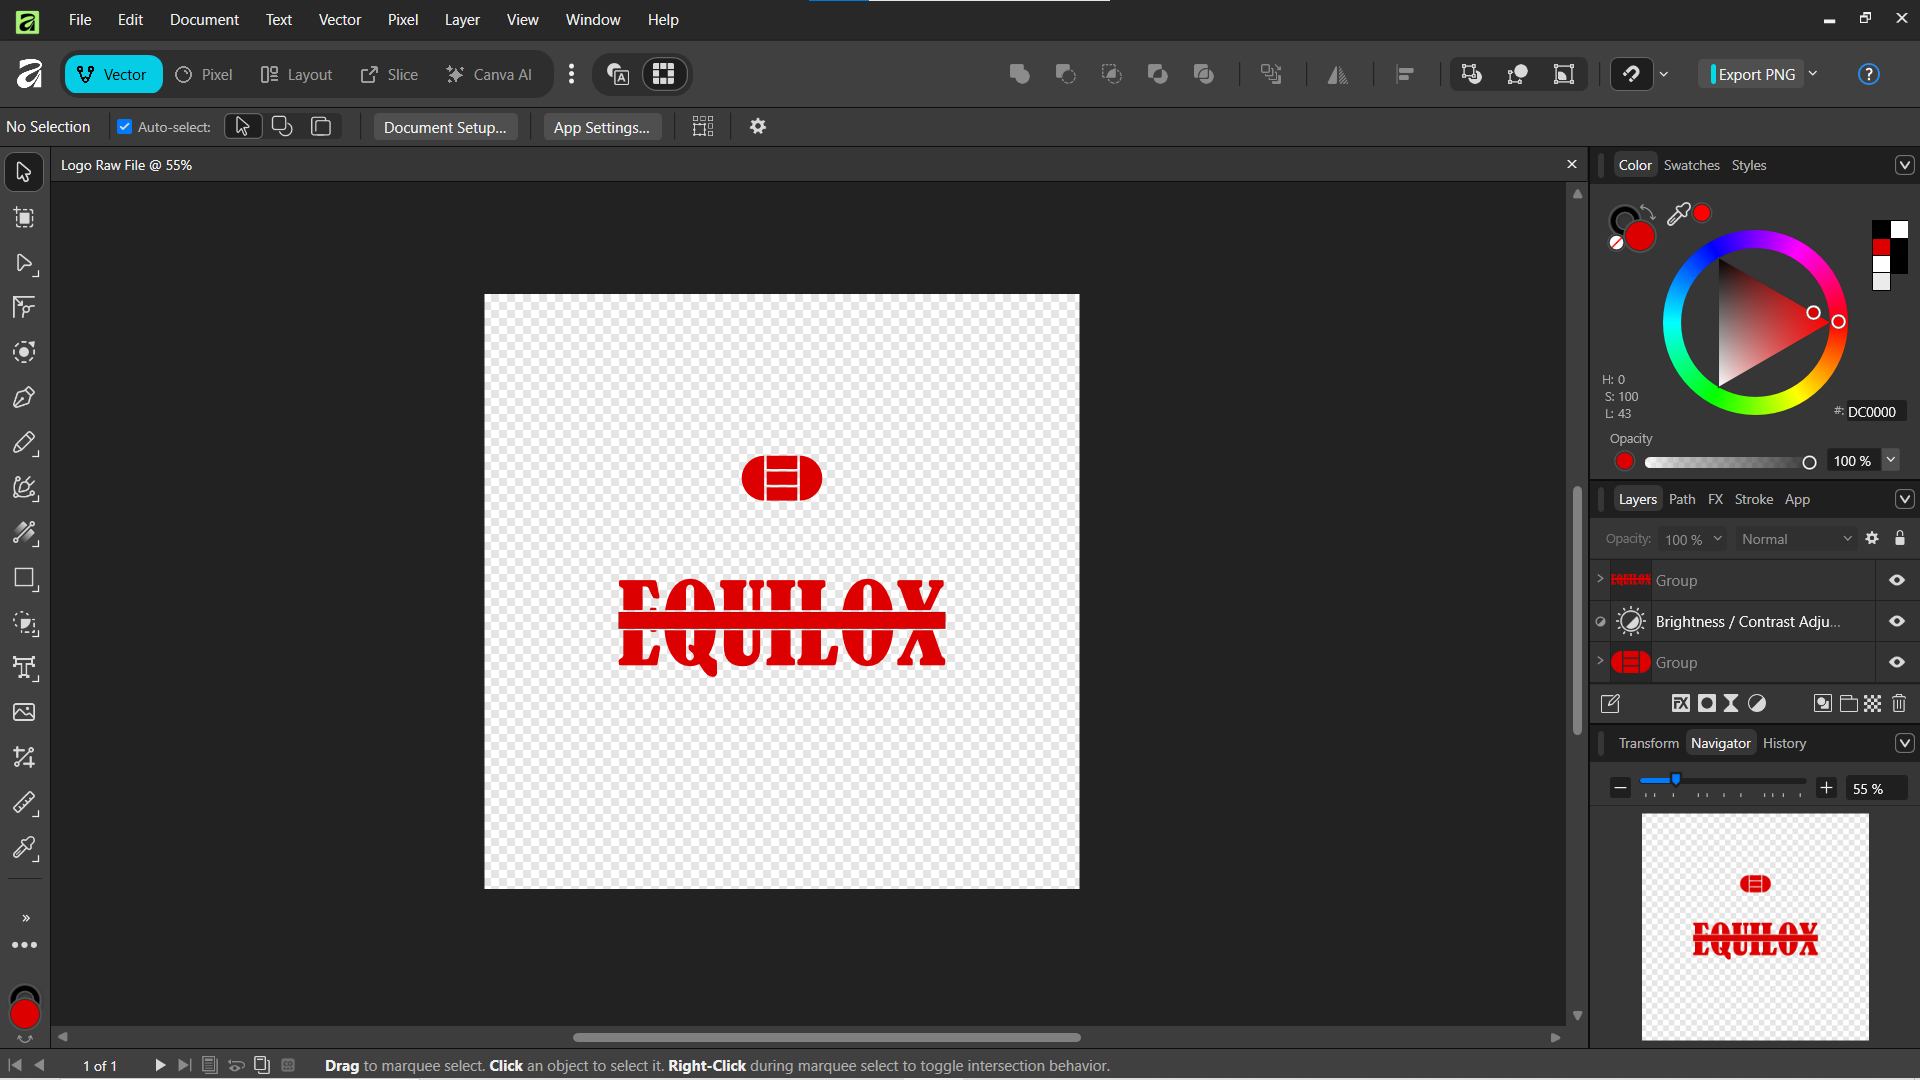
Task: Click the layer FX icon in Layers panel
Action: click(x=1681, y=703)
